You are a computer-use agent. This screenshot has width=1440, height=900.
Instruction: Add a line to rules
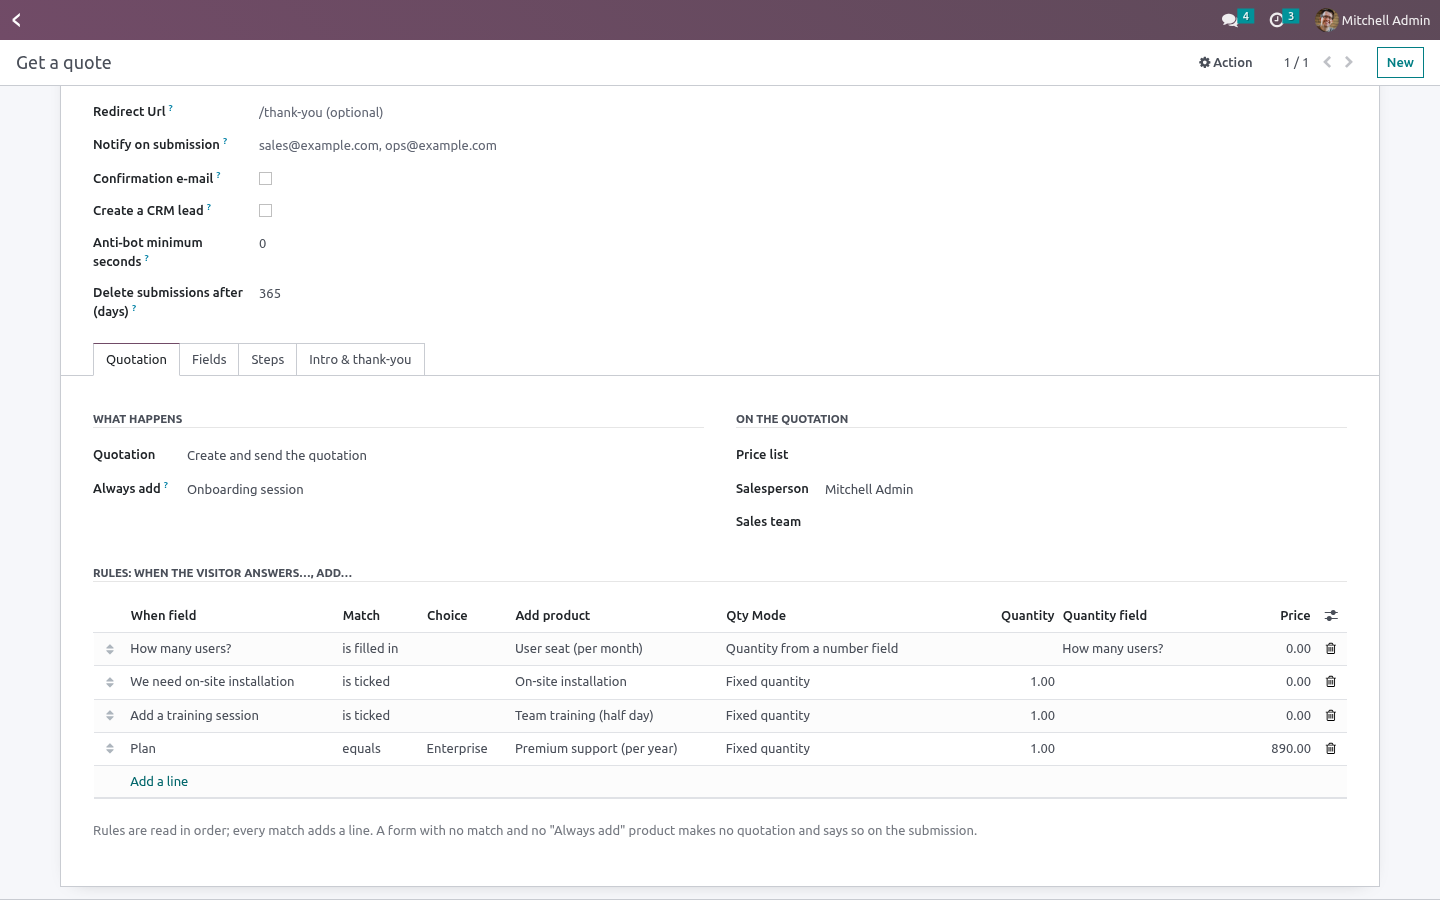pos(159,782)
